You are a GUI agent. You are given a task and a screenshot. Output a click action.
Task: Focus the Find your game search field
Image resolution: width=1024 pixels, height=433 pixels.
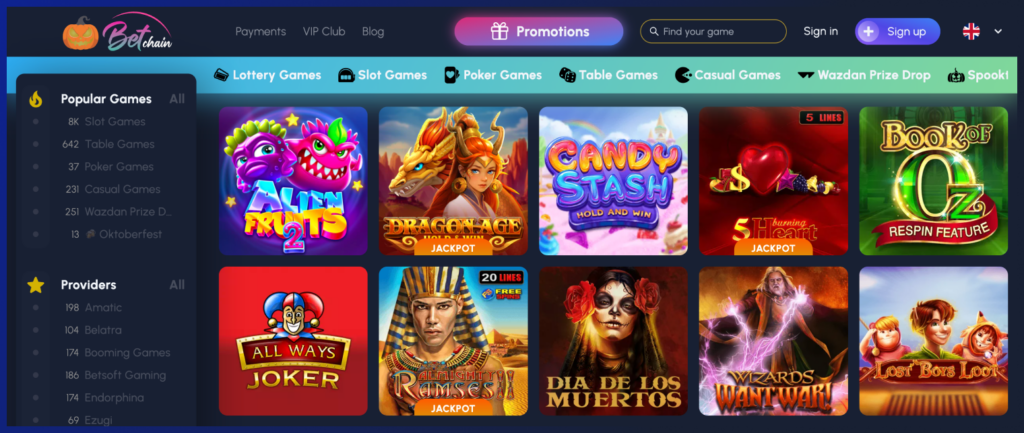click(x=713, y=31)
